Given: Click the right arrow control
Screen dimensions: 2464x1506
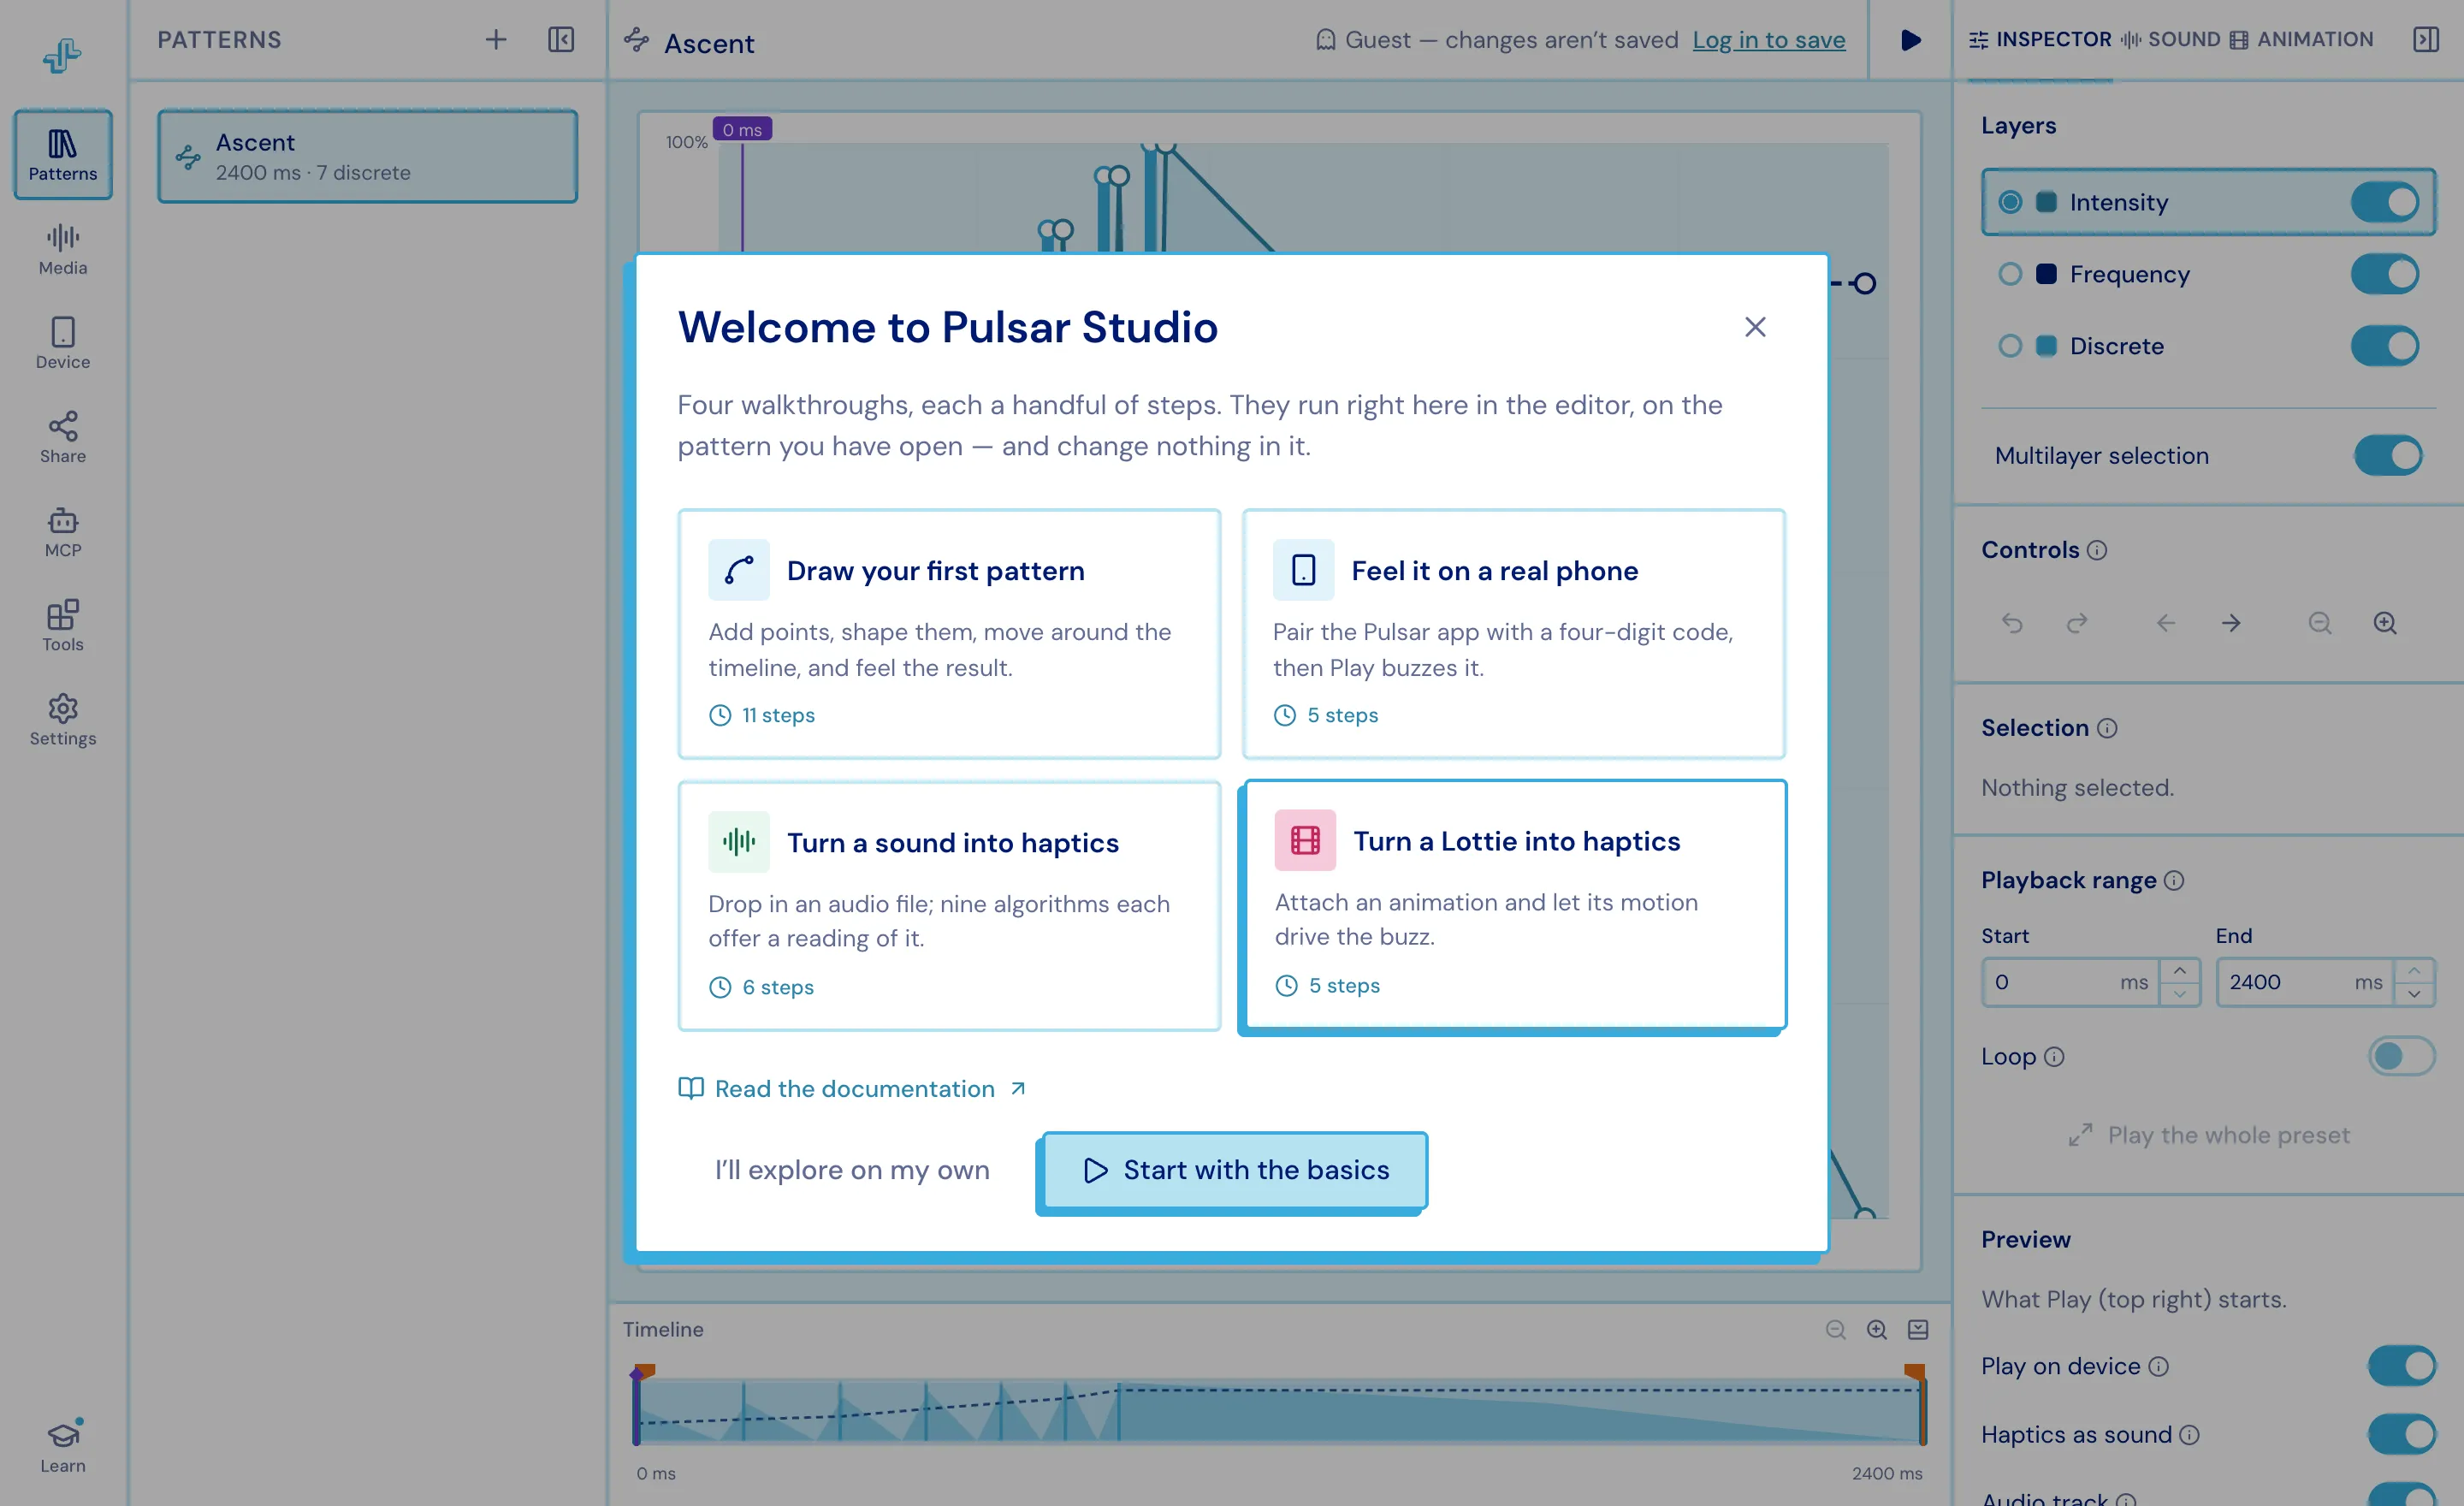Looking at the screenshot, I should pyautogui.click(x=2231, y=623).
